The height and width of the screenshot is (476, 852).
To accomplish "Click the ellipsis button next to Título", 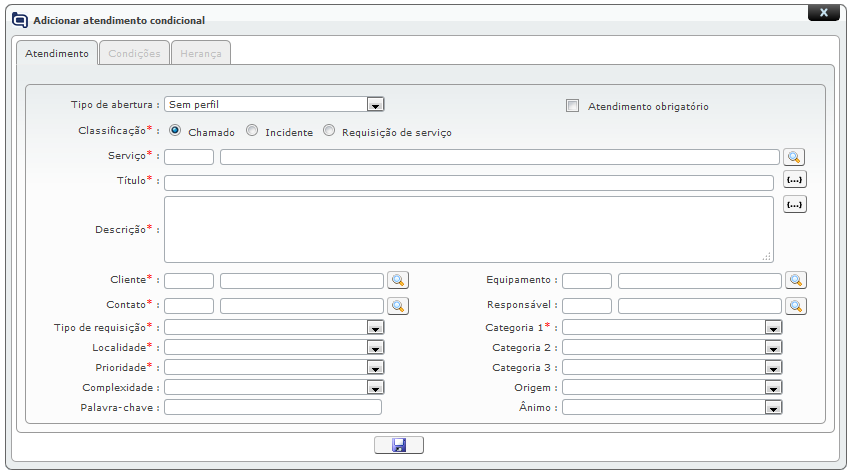I will click(x=795, y=180).
